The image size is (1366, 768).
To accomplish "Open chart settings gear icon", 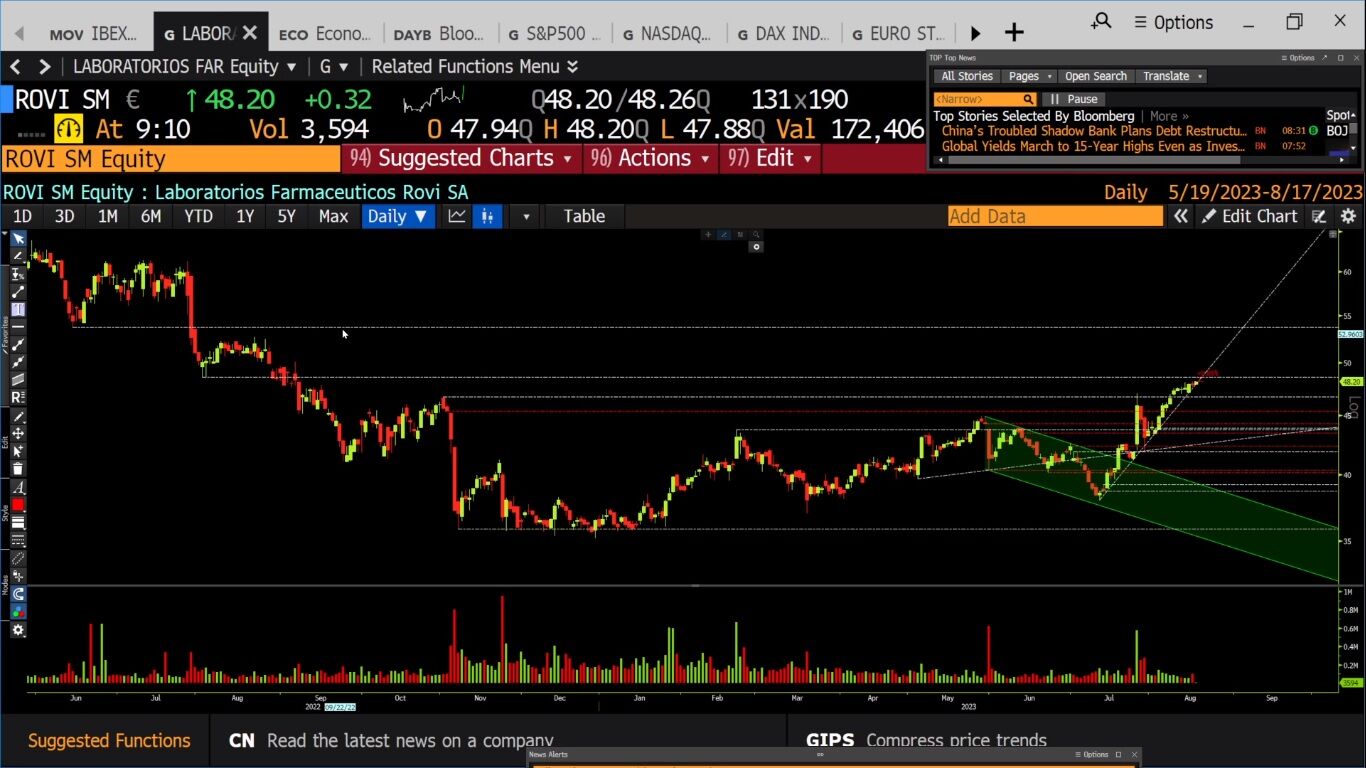I will tap(1348, 216).
